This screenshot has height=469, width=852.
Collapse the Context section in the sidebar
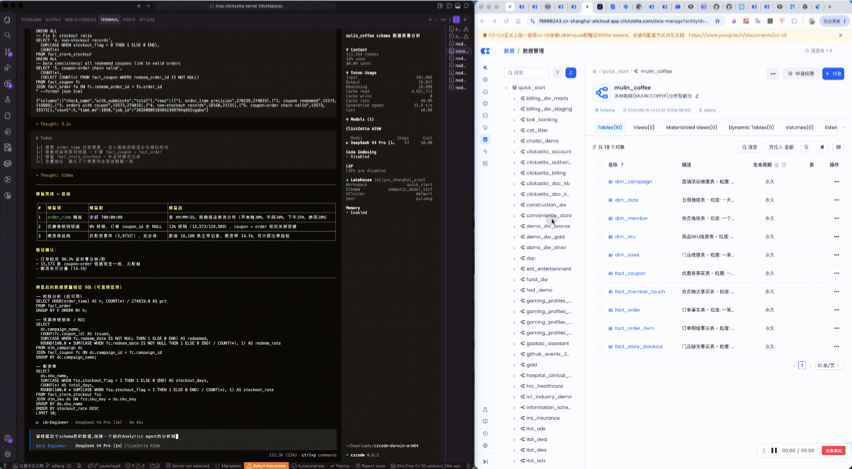pyautogui.click(x=357, y=49)
